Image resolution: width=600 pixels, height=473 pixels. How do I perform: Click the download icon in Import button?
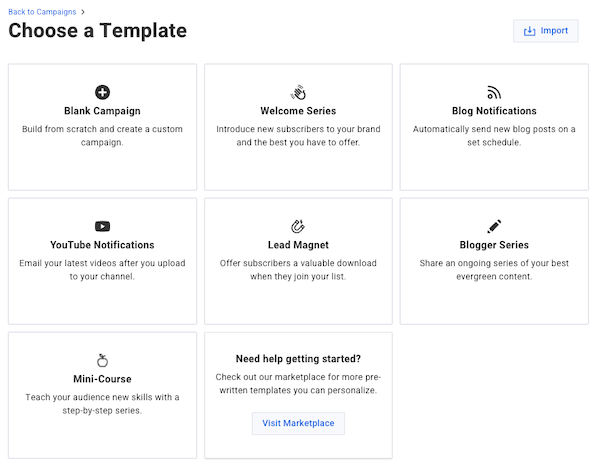pos(529,31)
